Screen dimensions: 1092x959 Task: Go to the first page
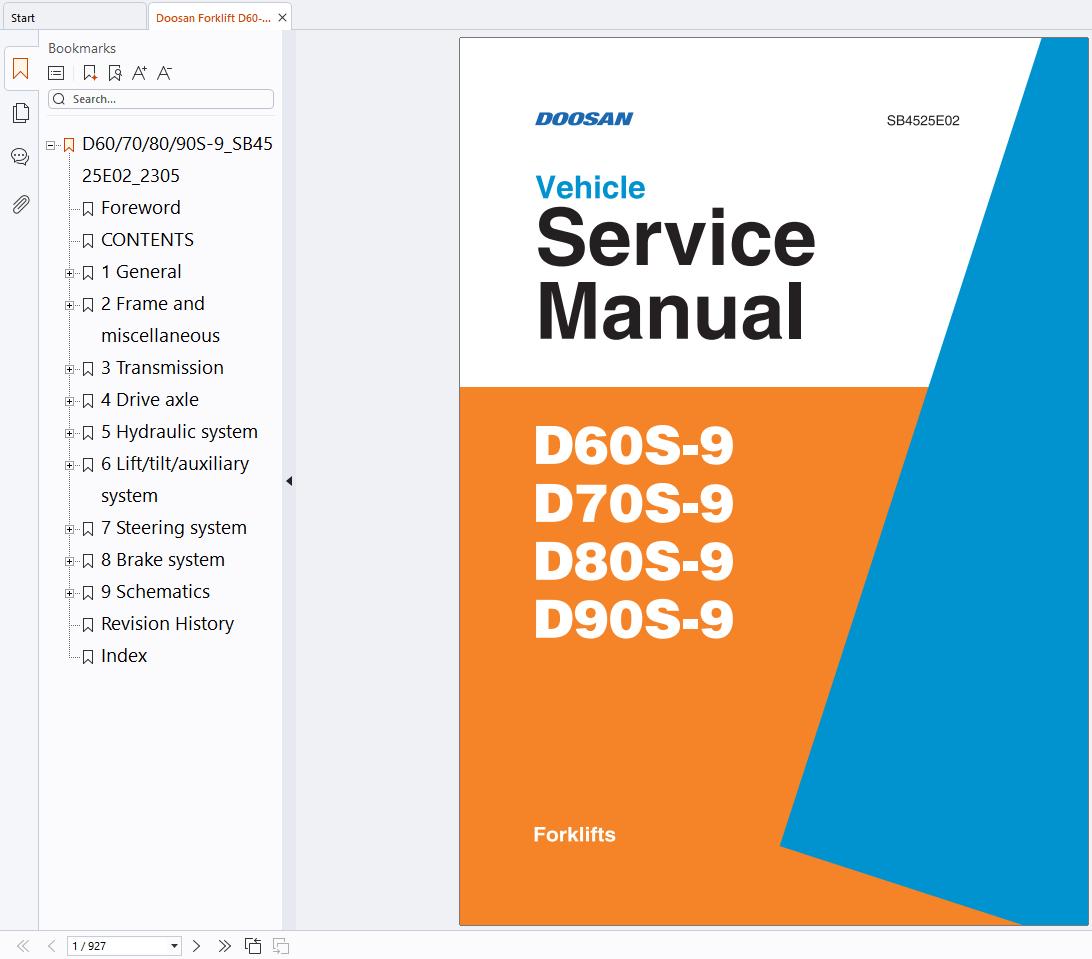(x=23, y=946)
